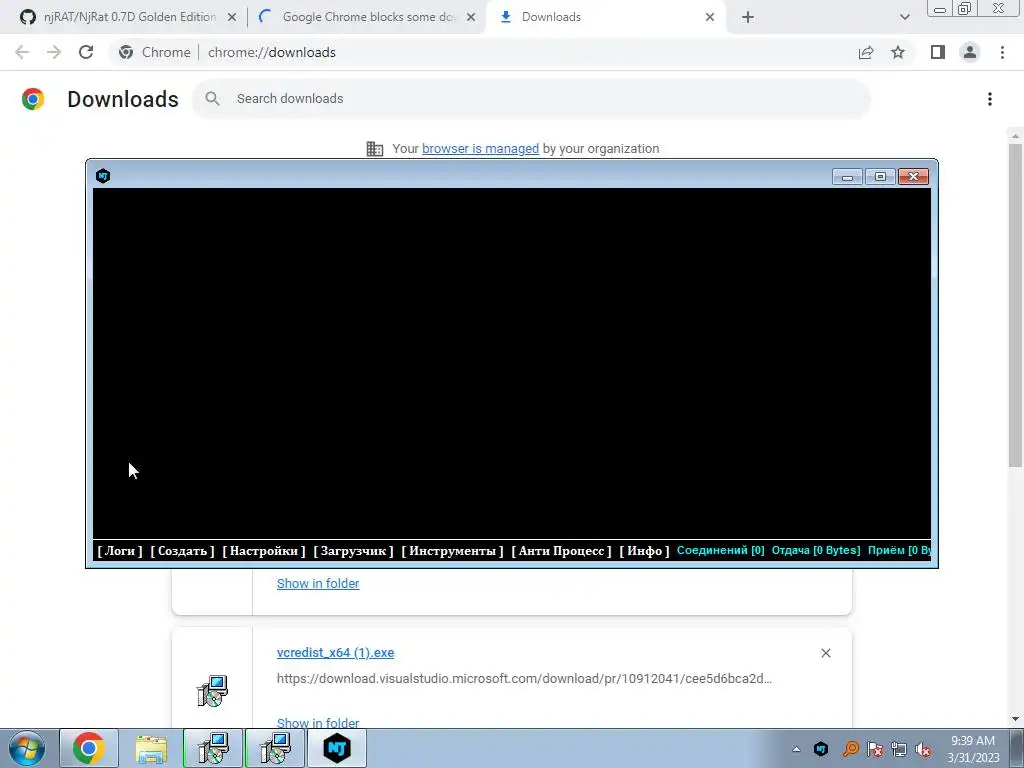
Task: Open the browser is managed link
Action: (x=480, y=149)
